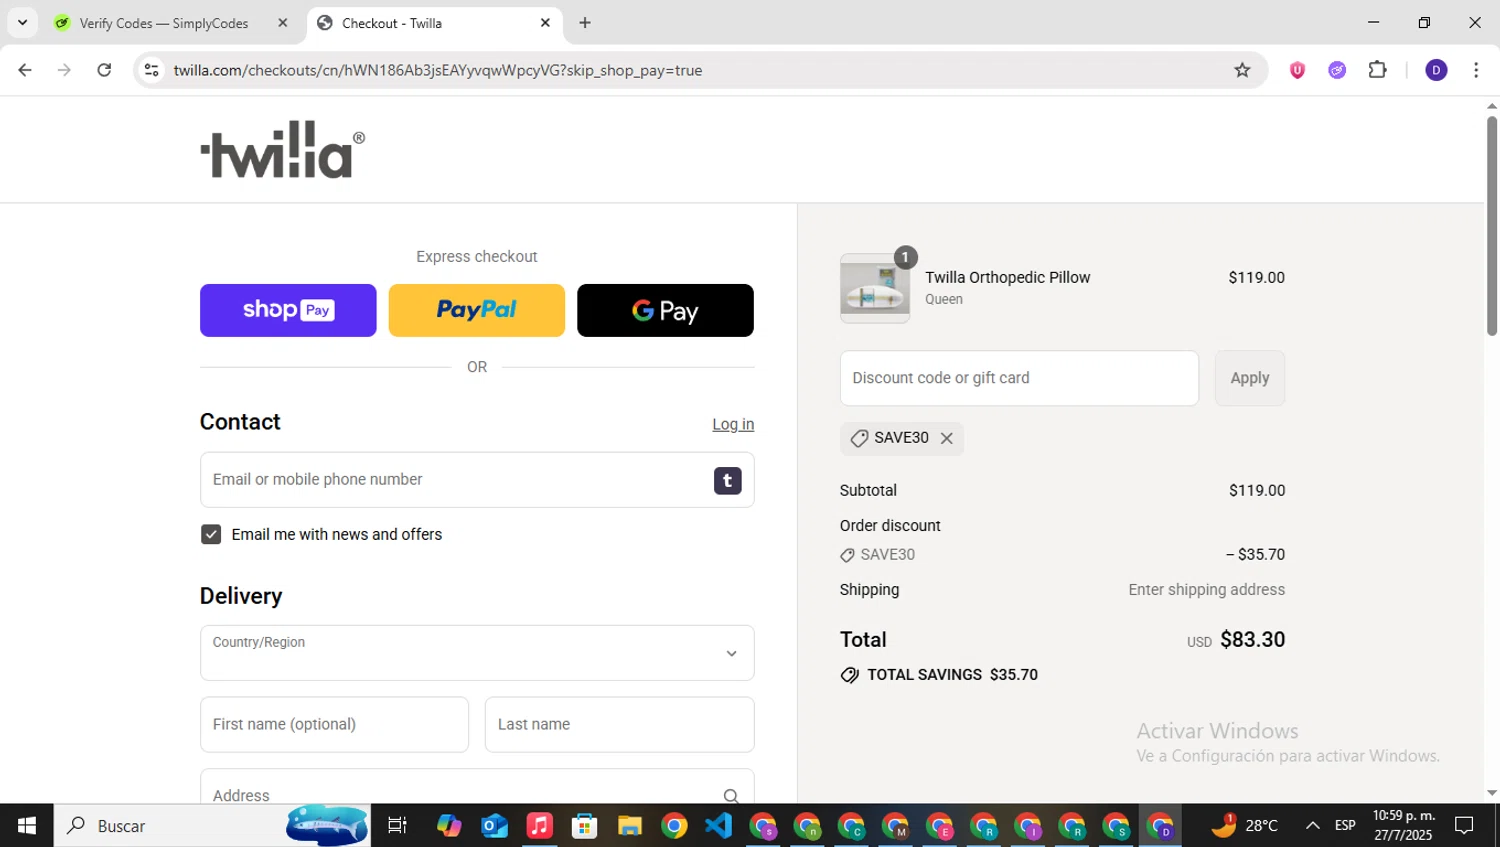Open Outlook from the taskbar

click(494, 826)
